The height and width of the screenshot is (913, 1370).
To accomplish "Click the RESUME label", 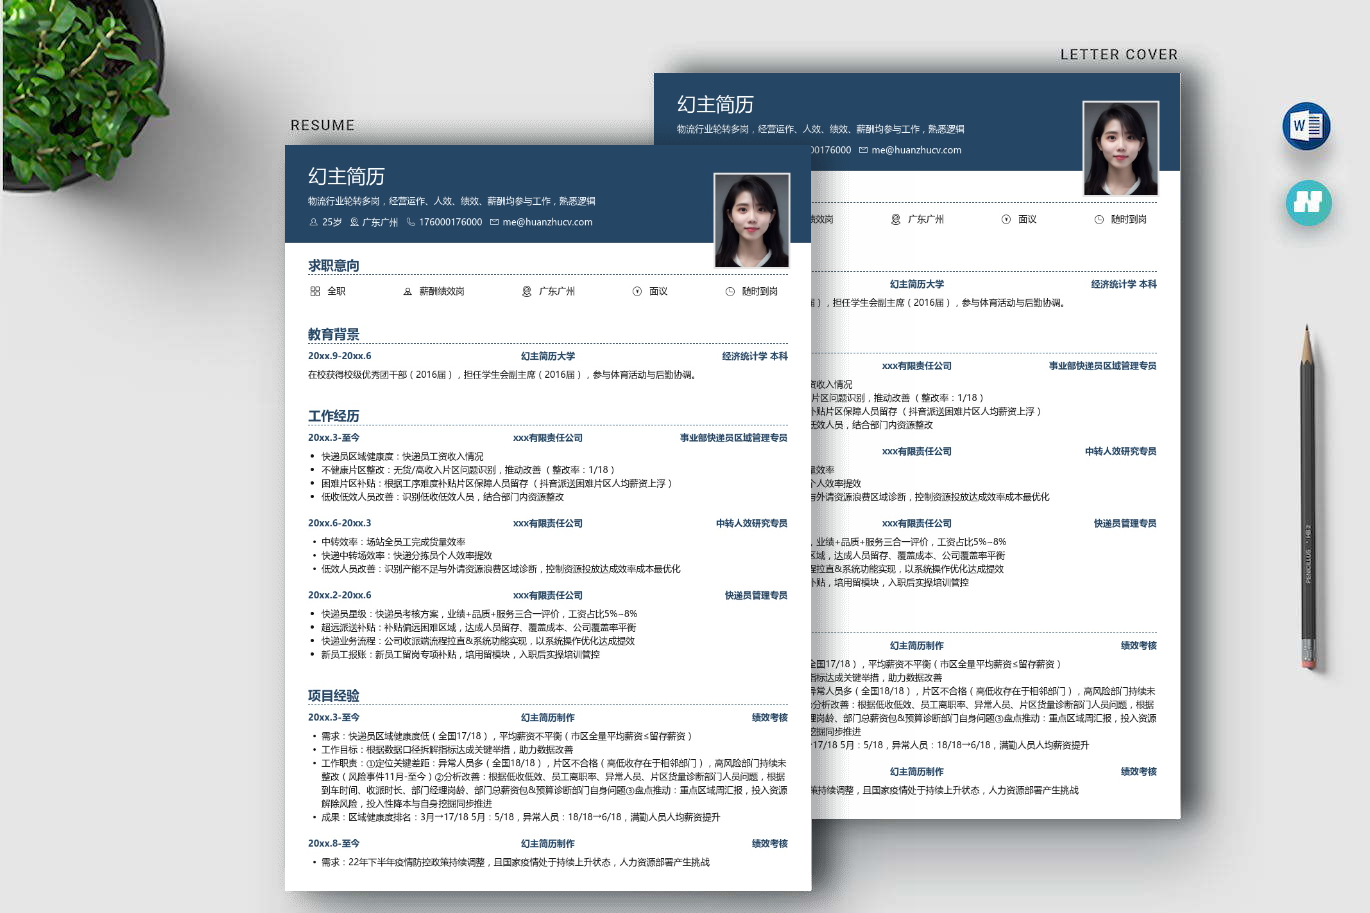I will coord(322,125).
